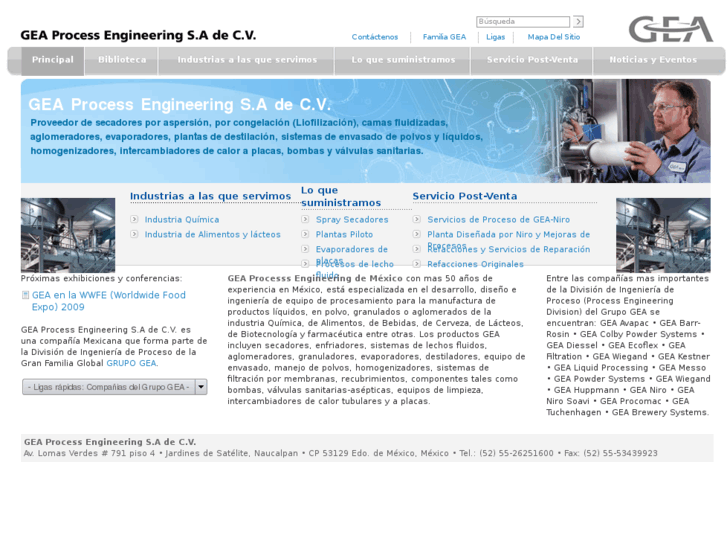Open Refacciones y Servicios de Reparación link
Image resolution: width=727 pixels, height=545 pixels.
[509, 250]
